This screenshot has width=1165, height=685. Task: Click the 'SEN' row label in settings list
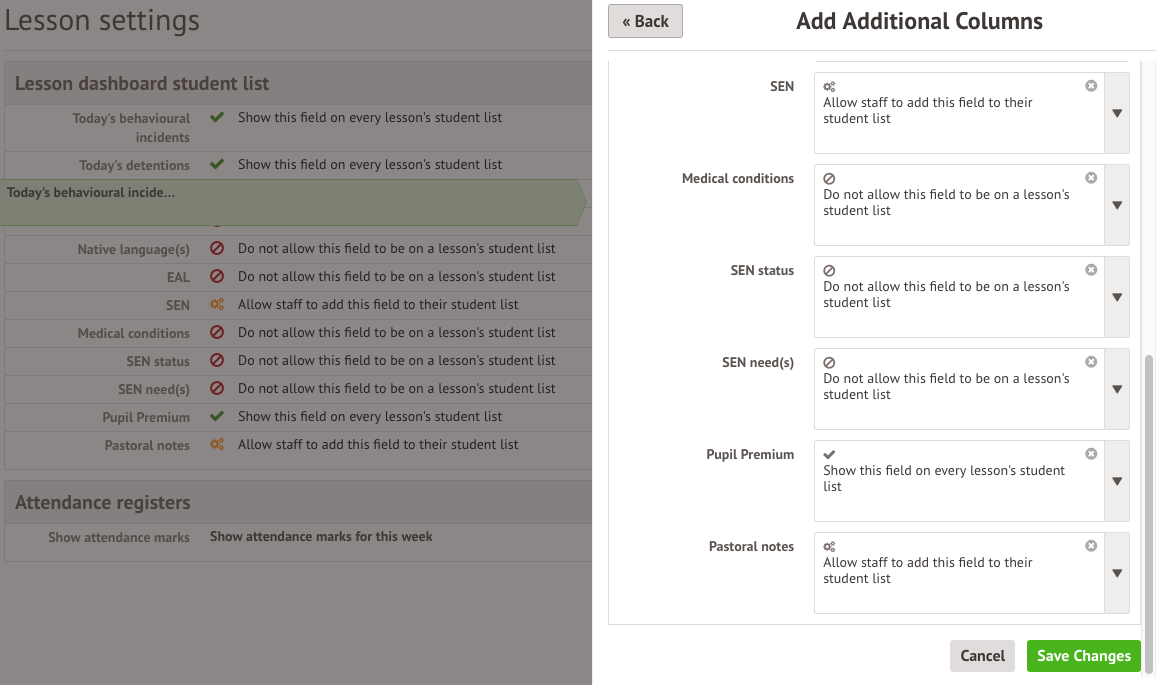click(x=178, y=305)
